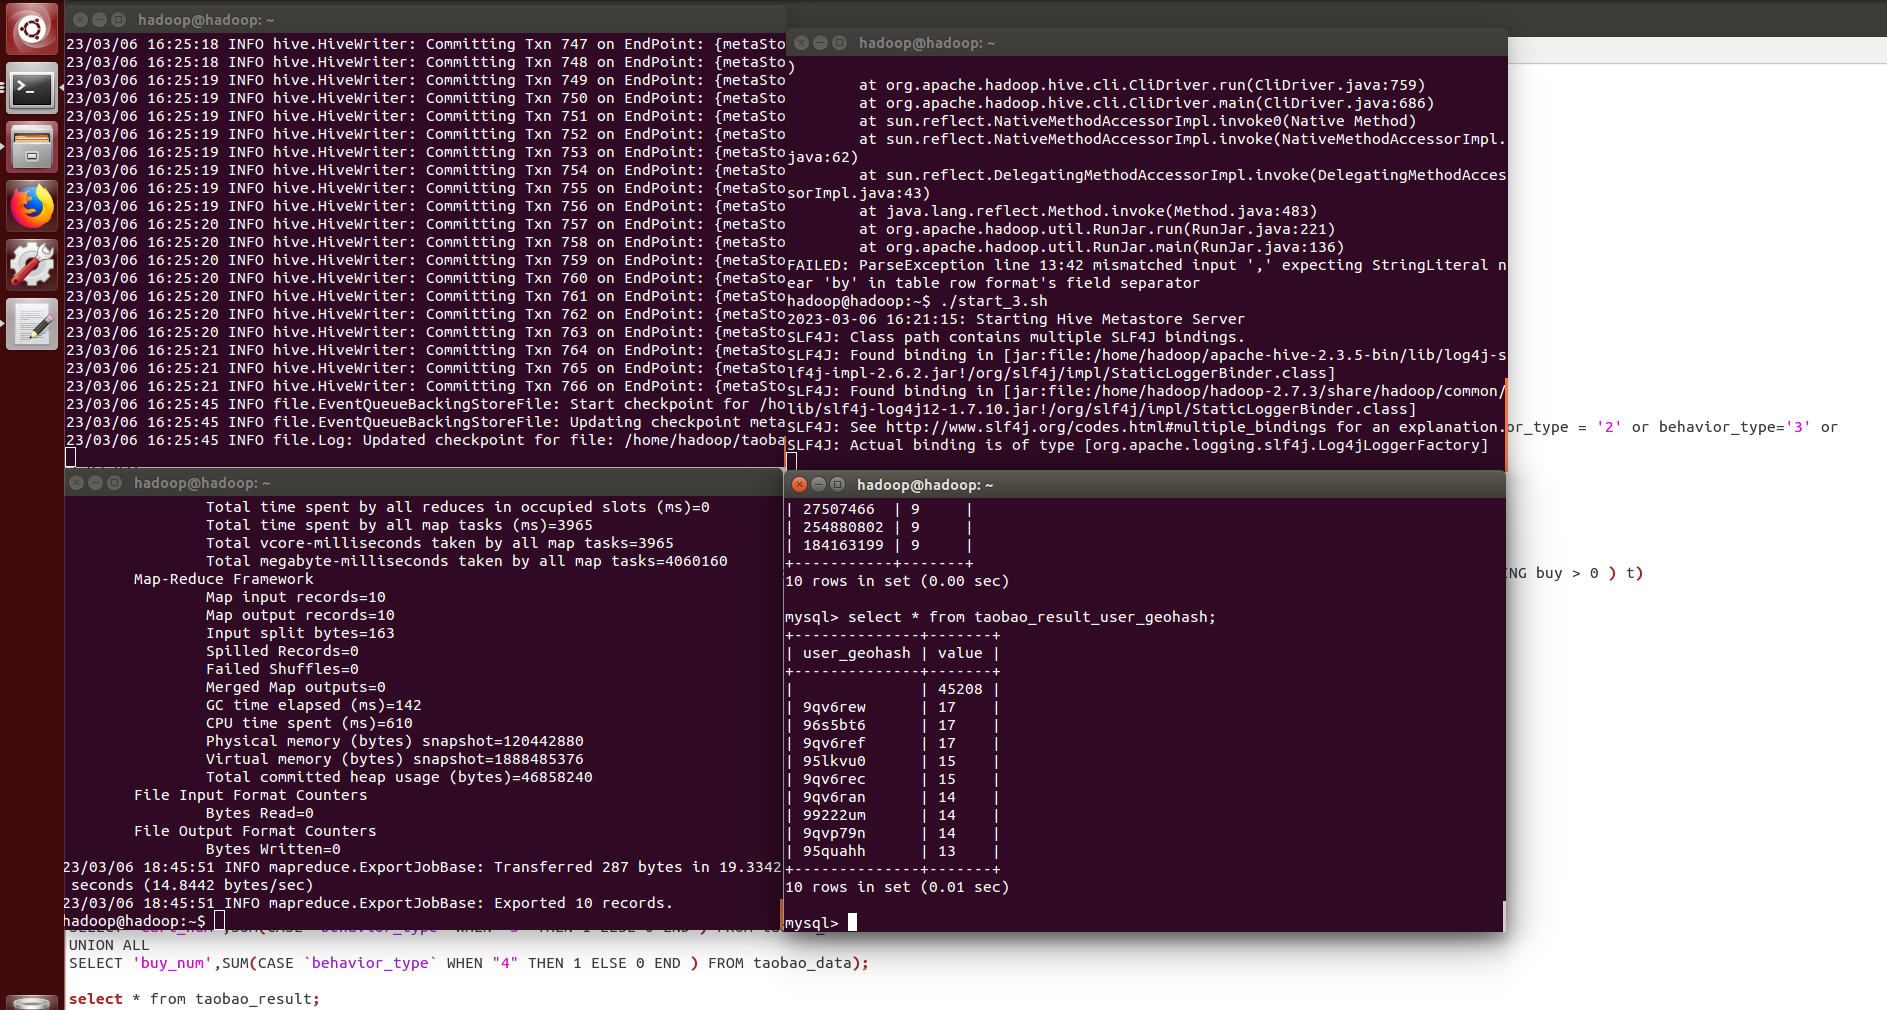Click the mysql terminal title bar text
1887x1010 pixels.
[x=925, y=485]
